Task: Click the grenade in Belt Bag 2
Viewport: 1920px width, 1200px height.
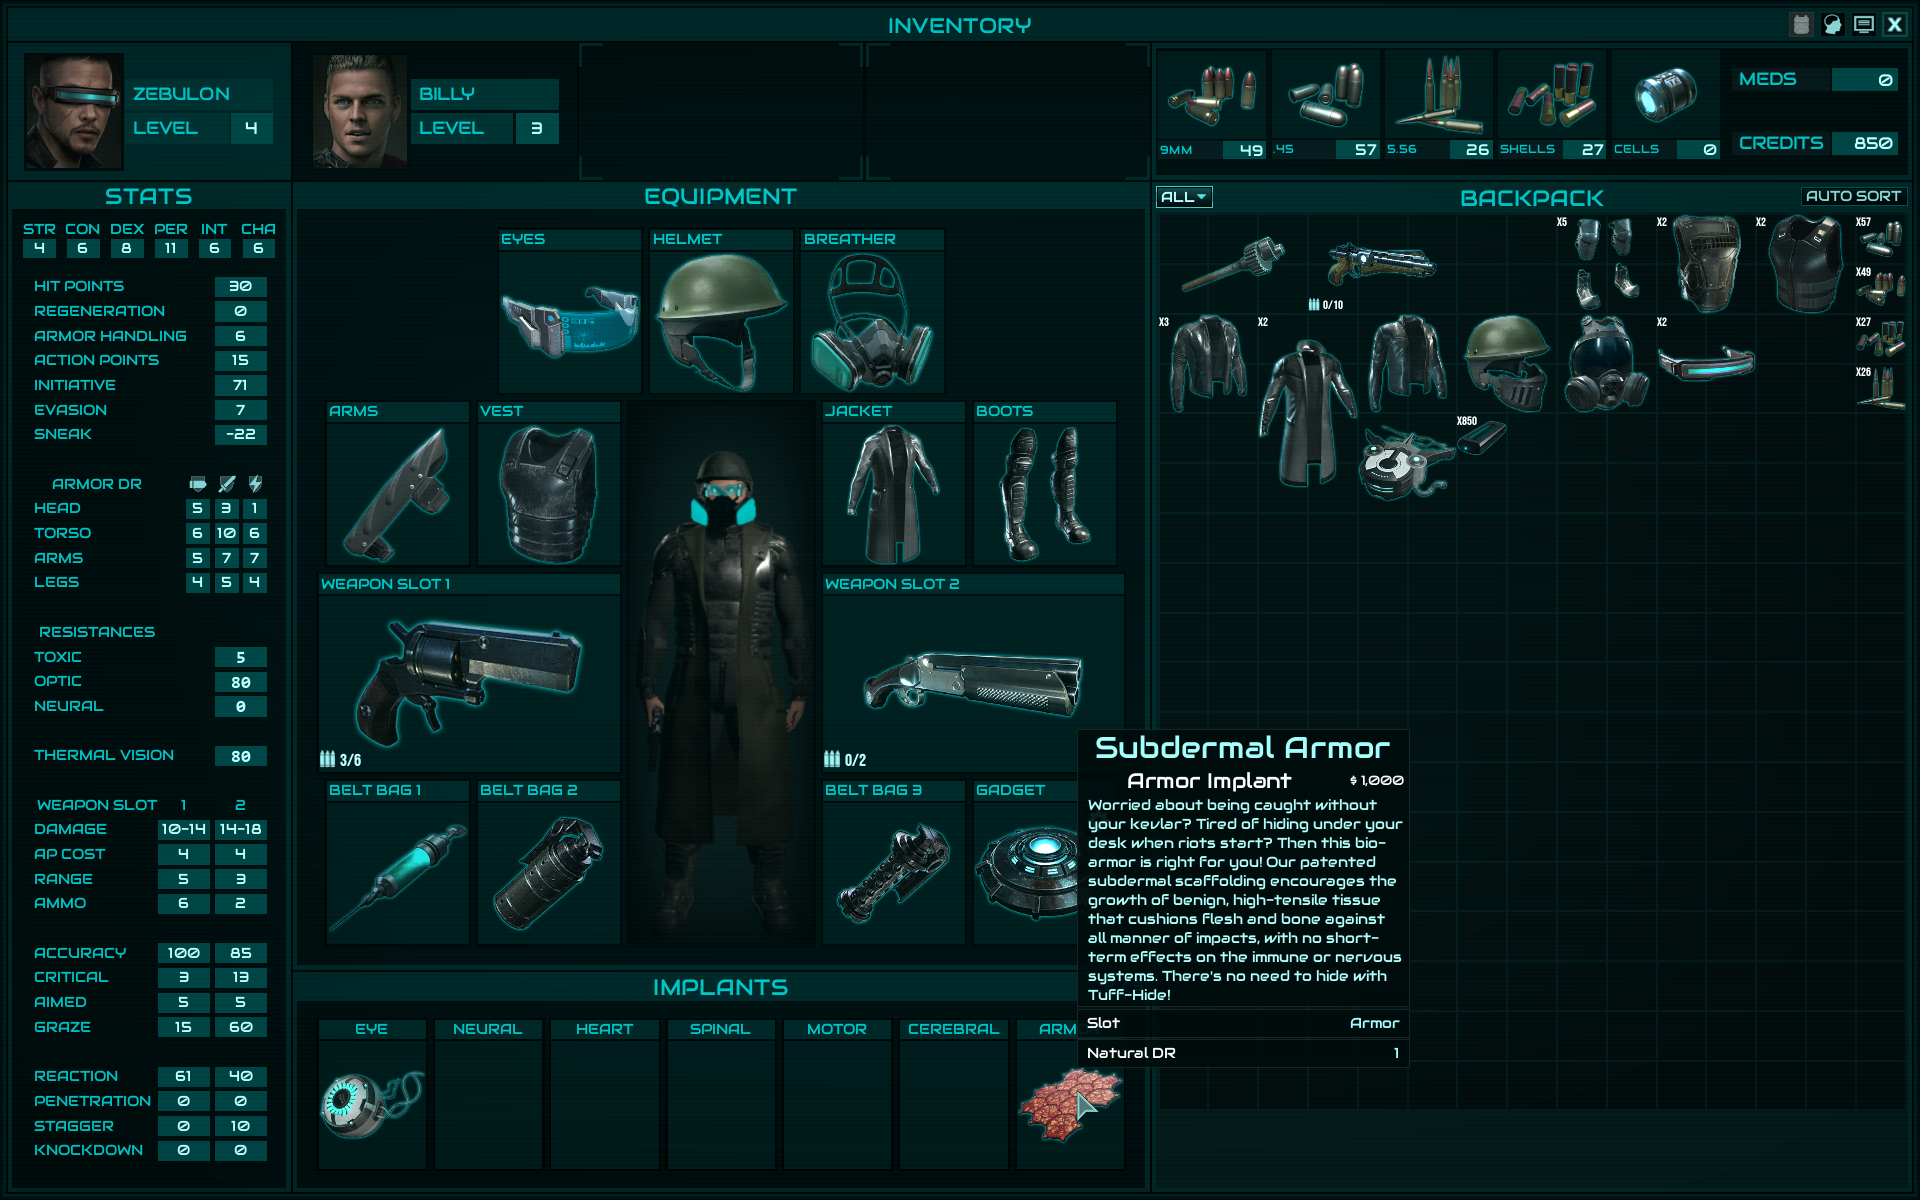Action: pos(548,872)
